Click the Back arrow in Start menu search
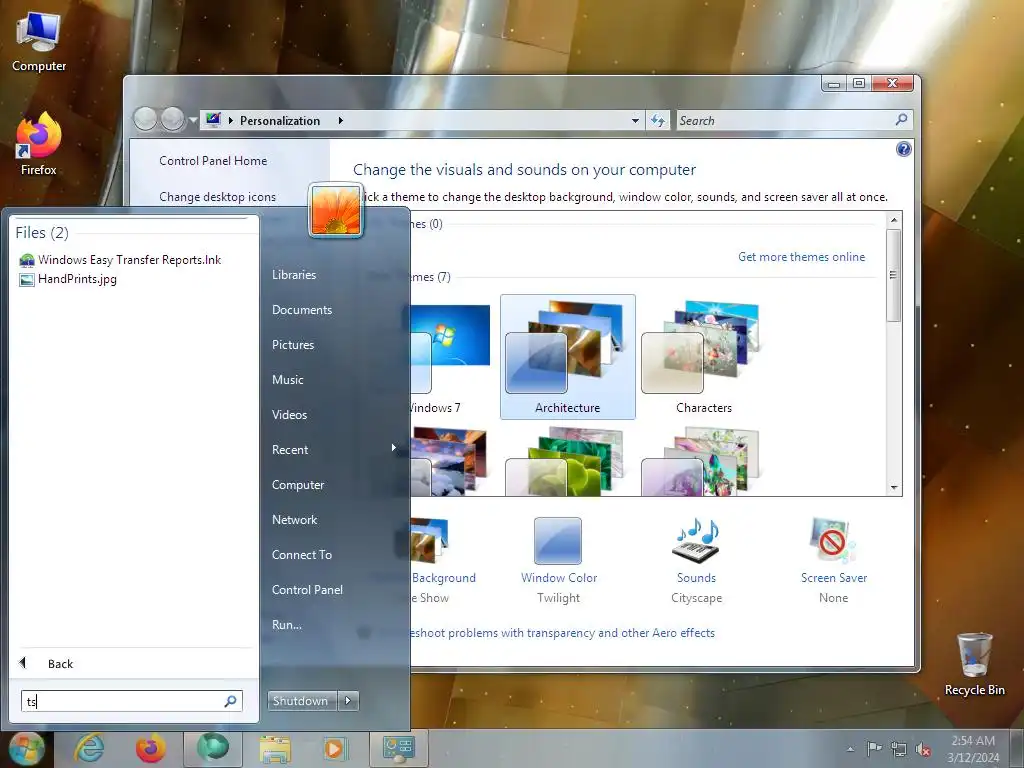The image size is (1024, 768). [x=23, y=663]
